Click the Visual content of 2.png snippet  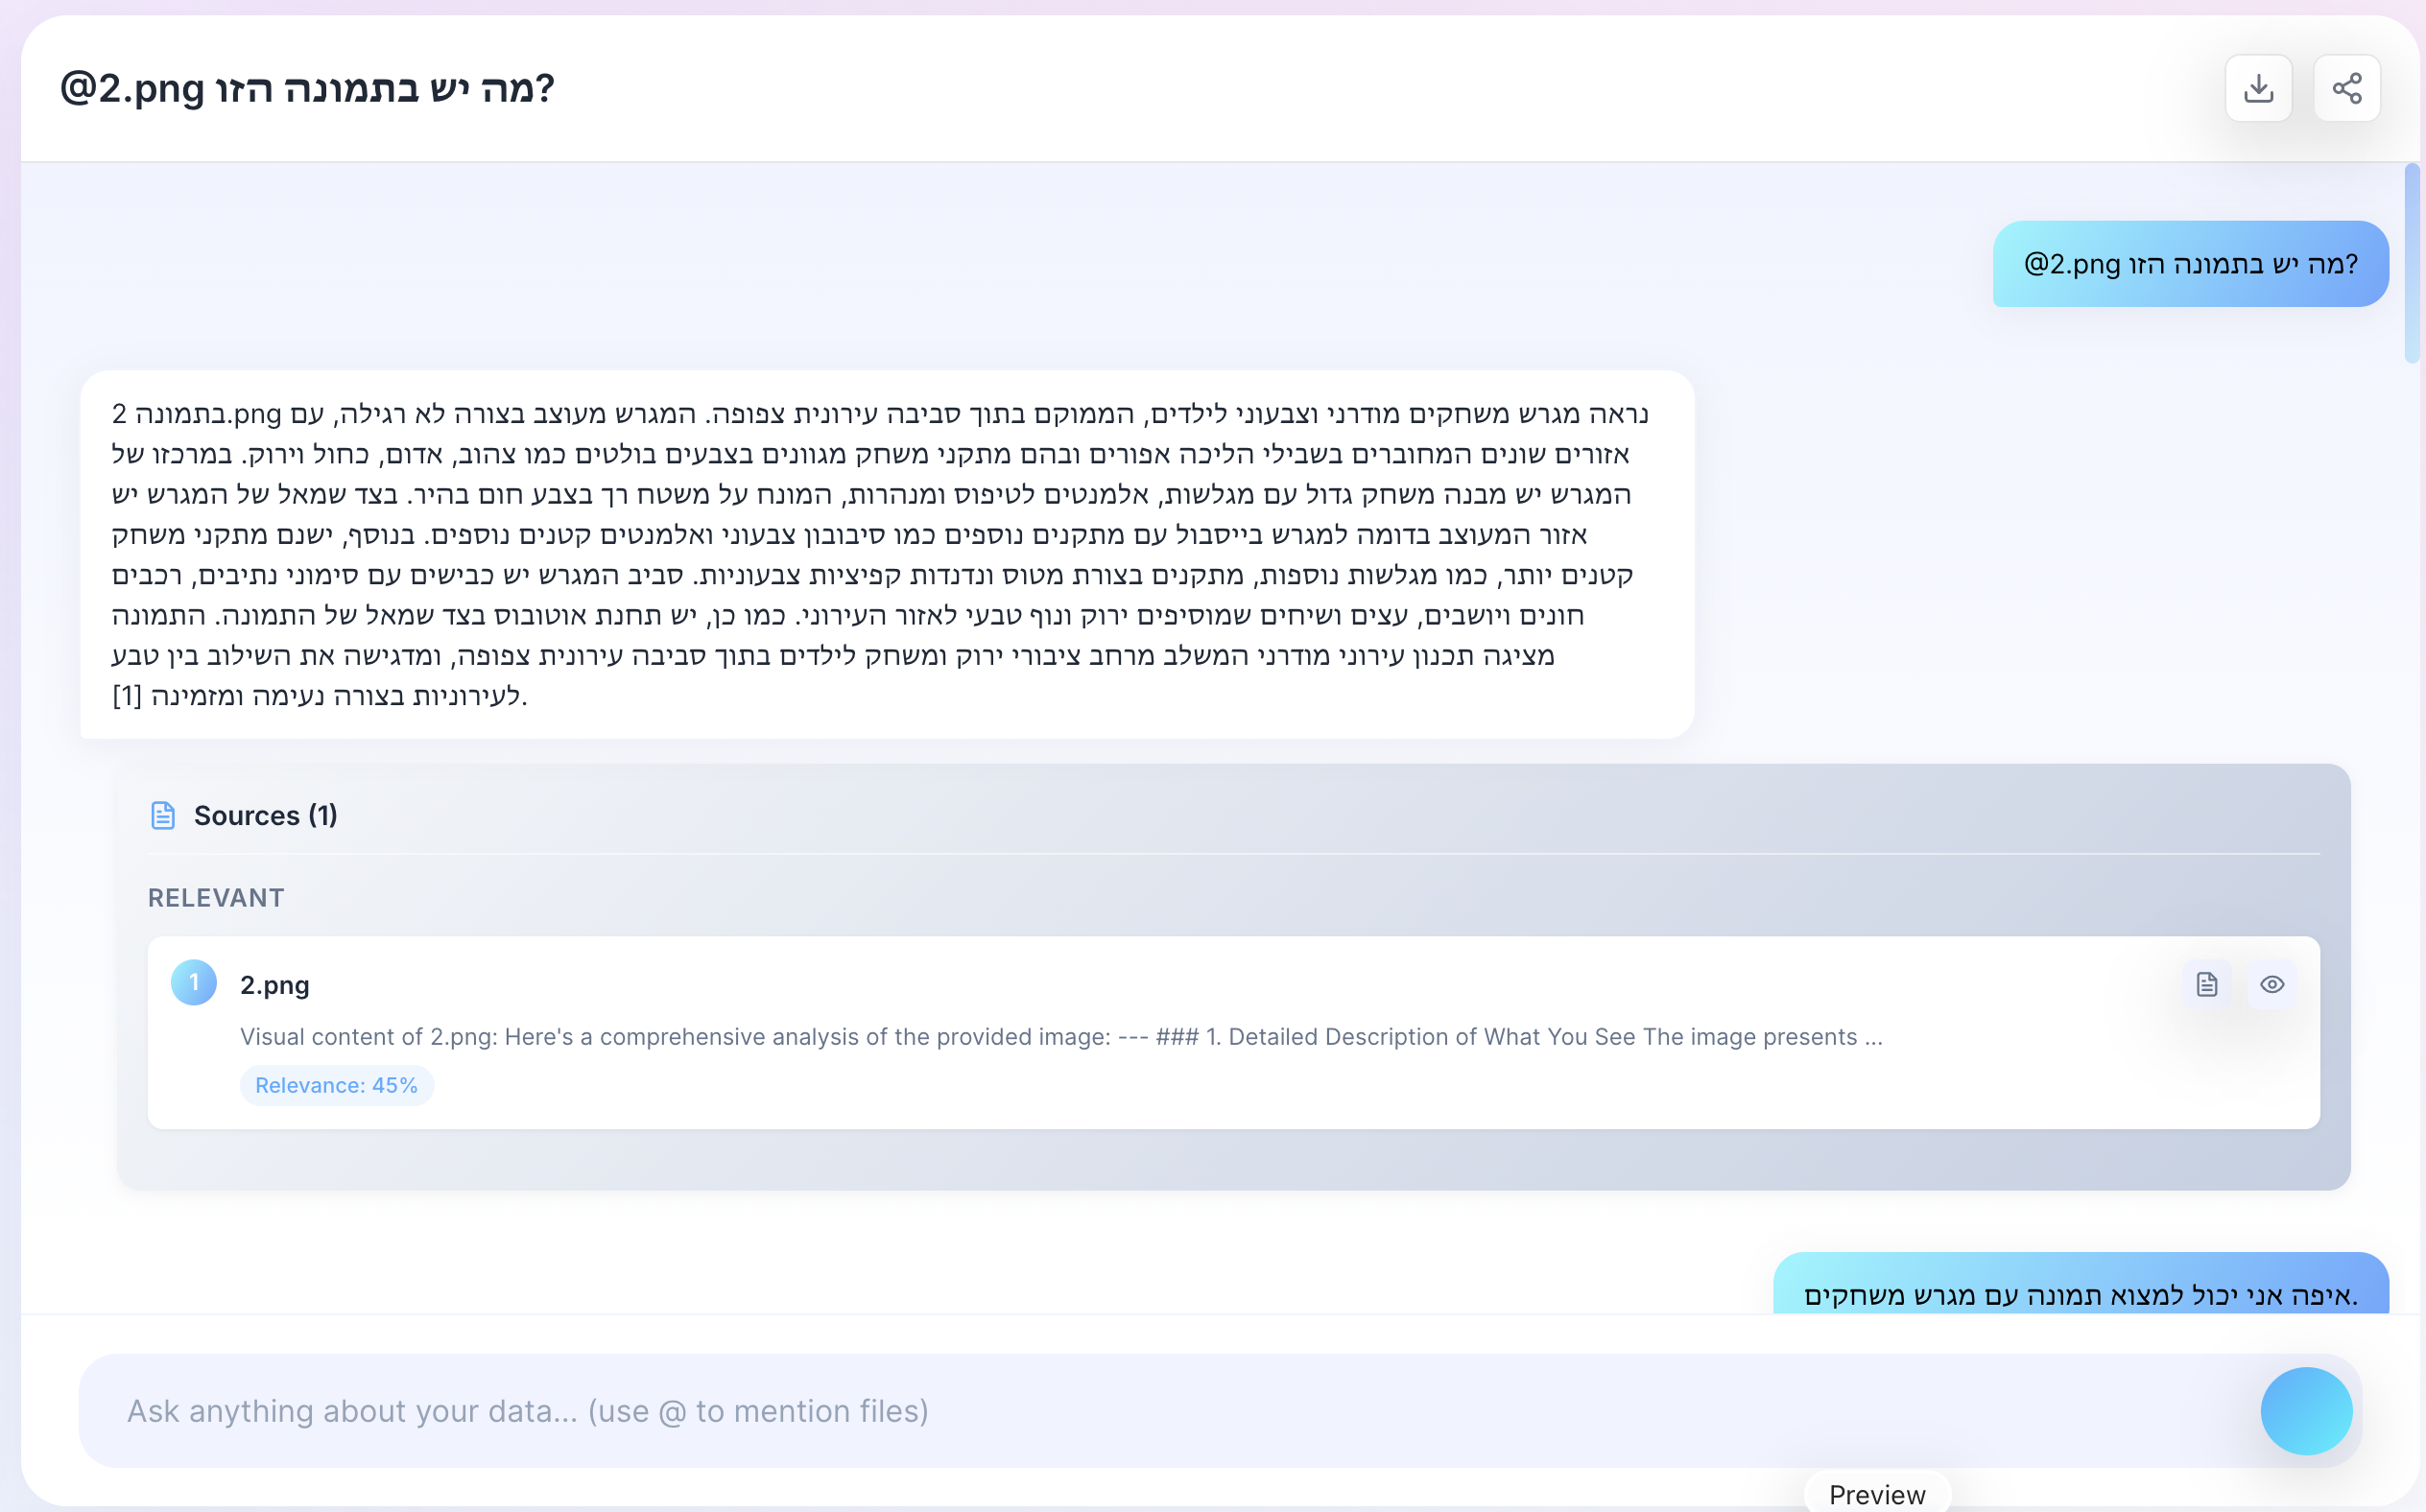click(x=1060, y=1036)
